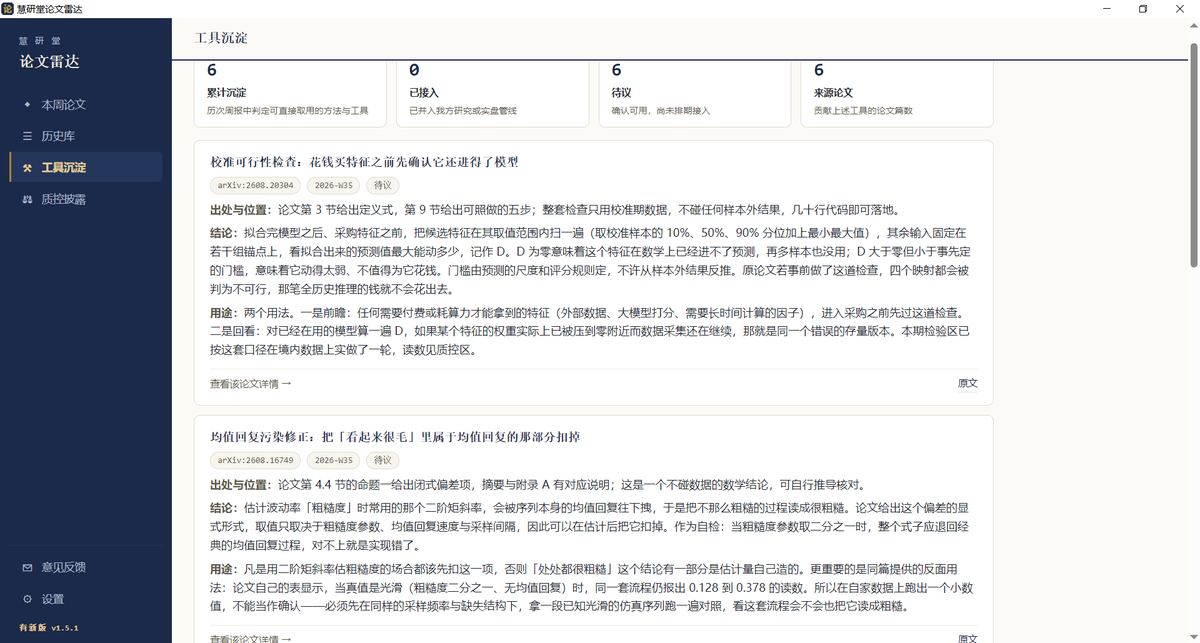The width and height of the screenshot is (1200, 643).
Task: Click the 来源论文 stat card
Action: coord(897,93)
